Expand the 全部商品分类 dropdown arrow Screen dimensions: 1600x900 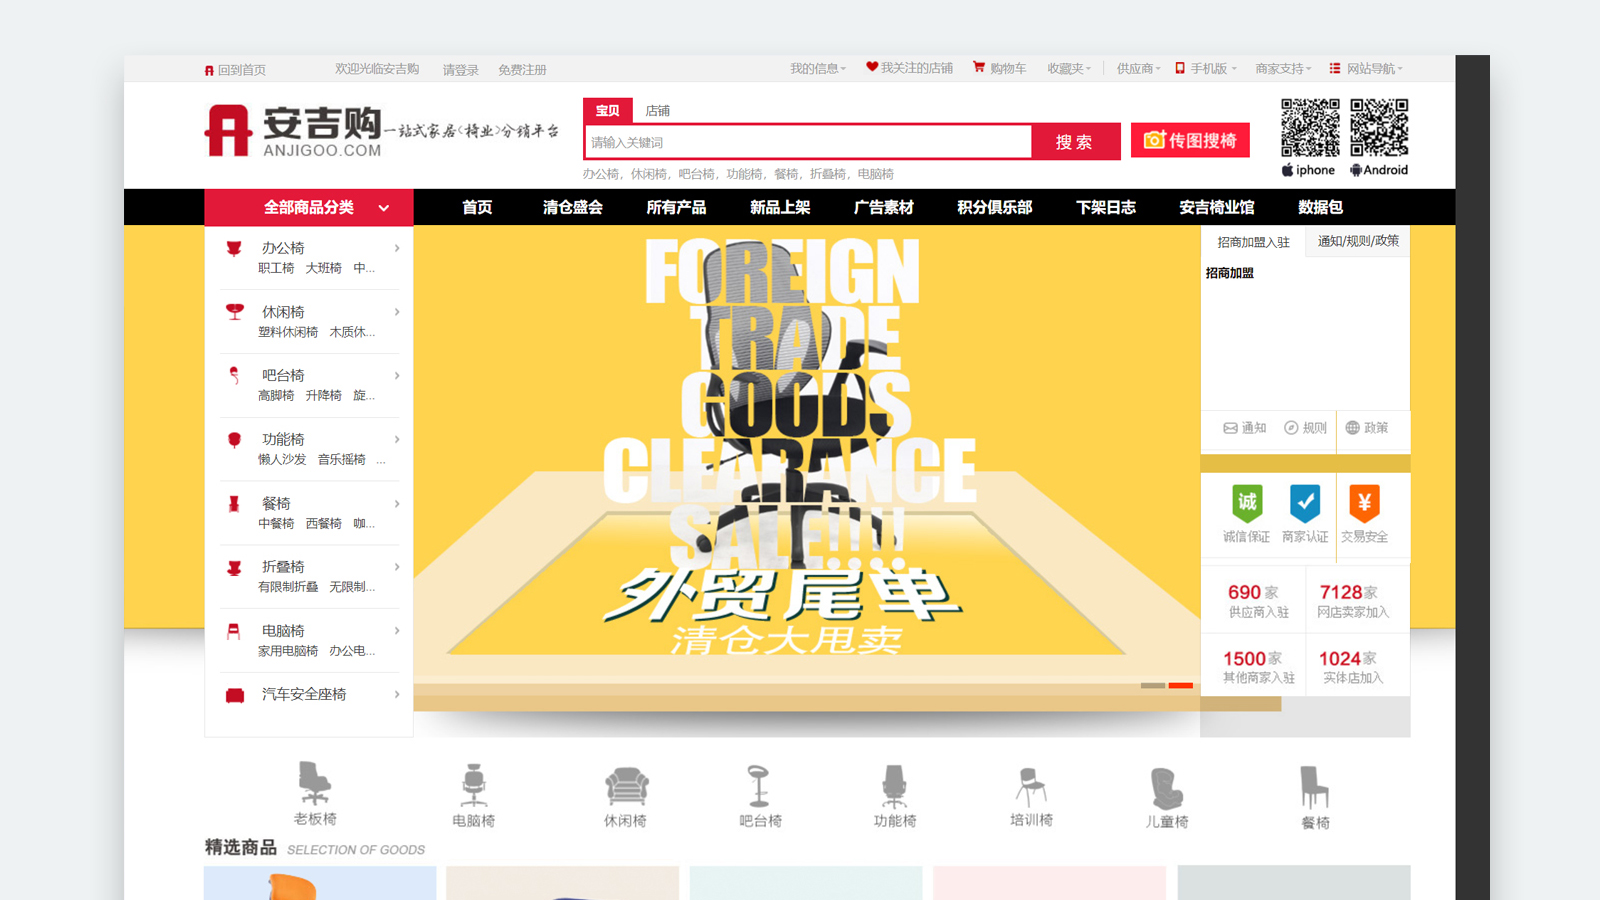(x=384, y=208)
